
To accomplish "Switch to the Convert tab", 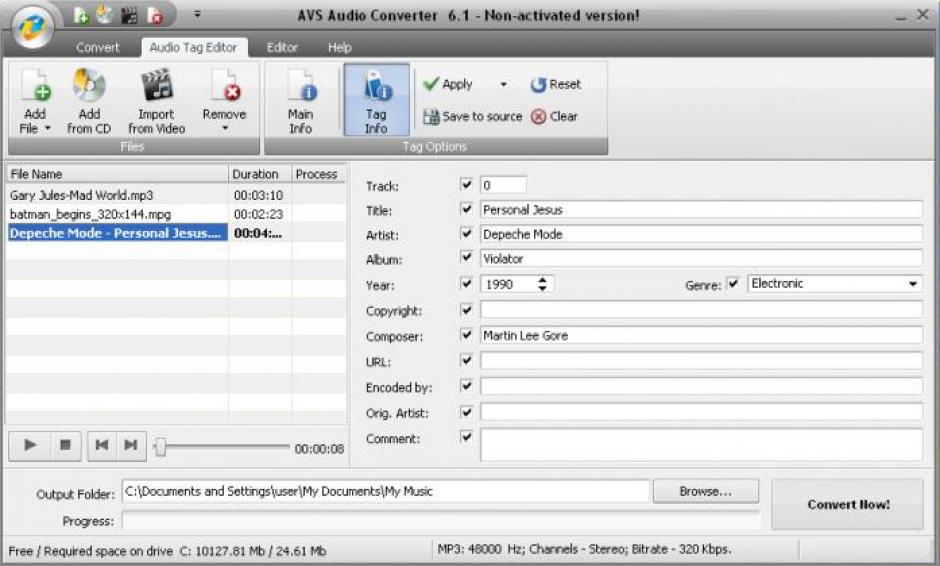I will point(98,47).
